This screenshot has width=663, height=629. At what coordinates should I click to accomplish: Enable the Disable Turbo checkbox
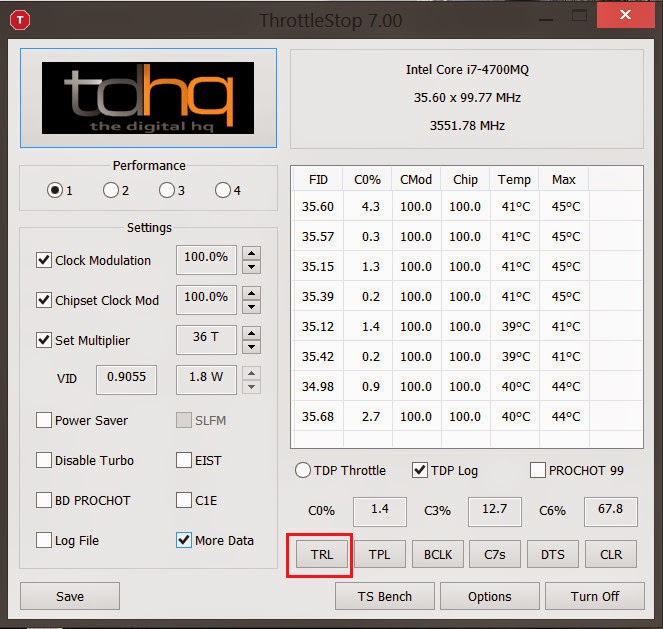44,460
